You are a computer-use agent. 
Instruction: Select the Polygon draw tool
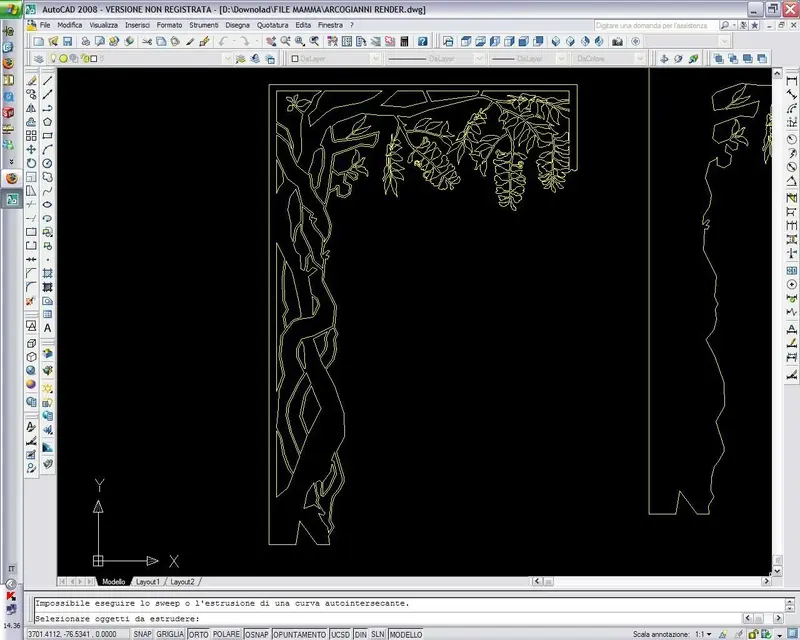[48, 121]
